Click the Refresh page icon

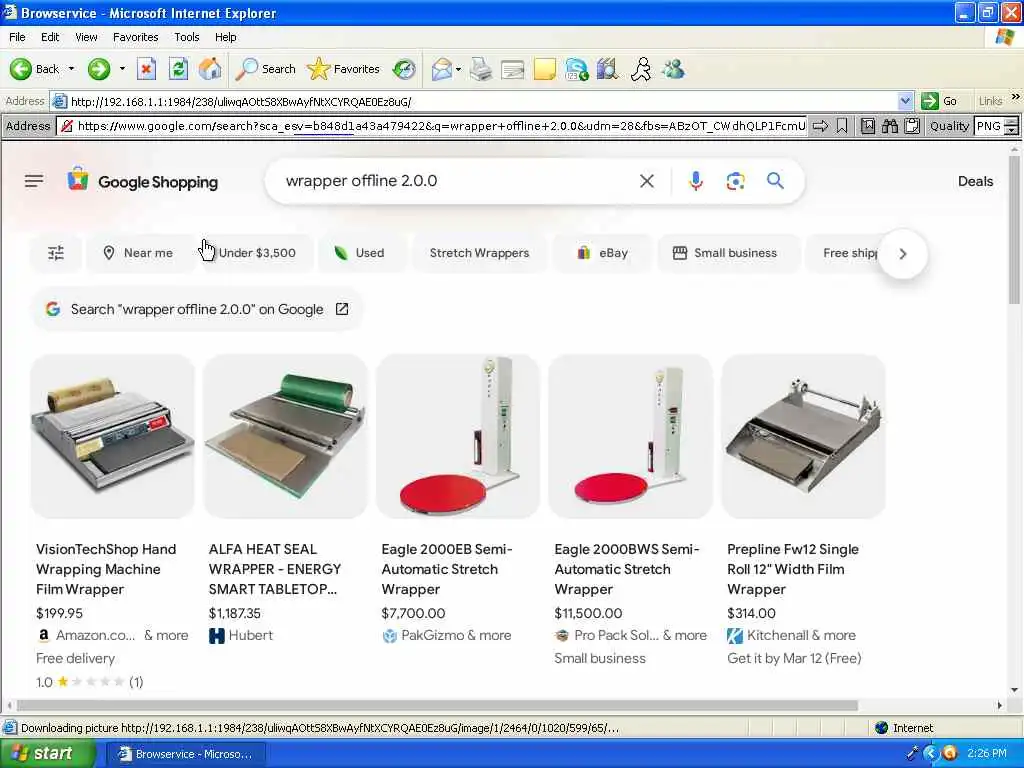click(x=178, y=69)
